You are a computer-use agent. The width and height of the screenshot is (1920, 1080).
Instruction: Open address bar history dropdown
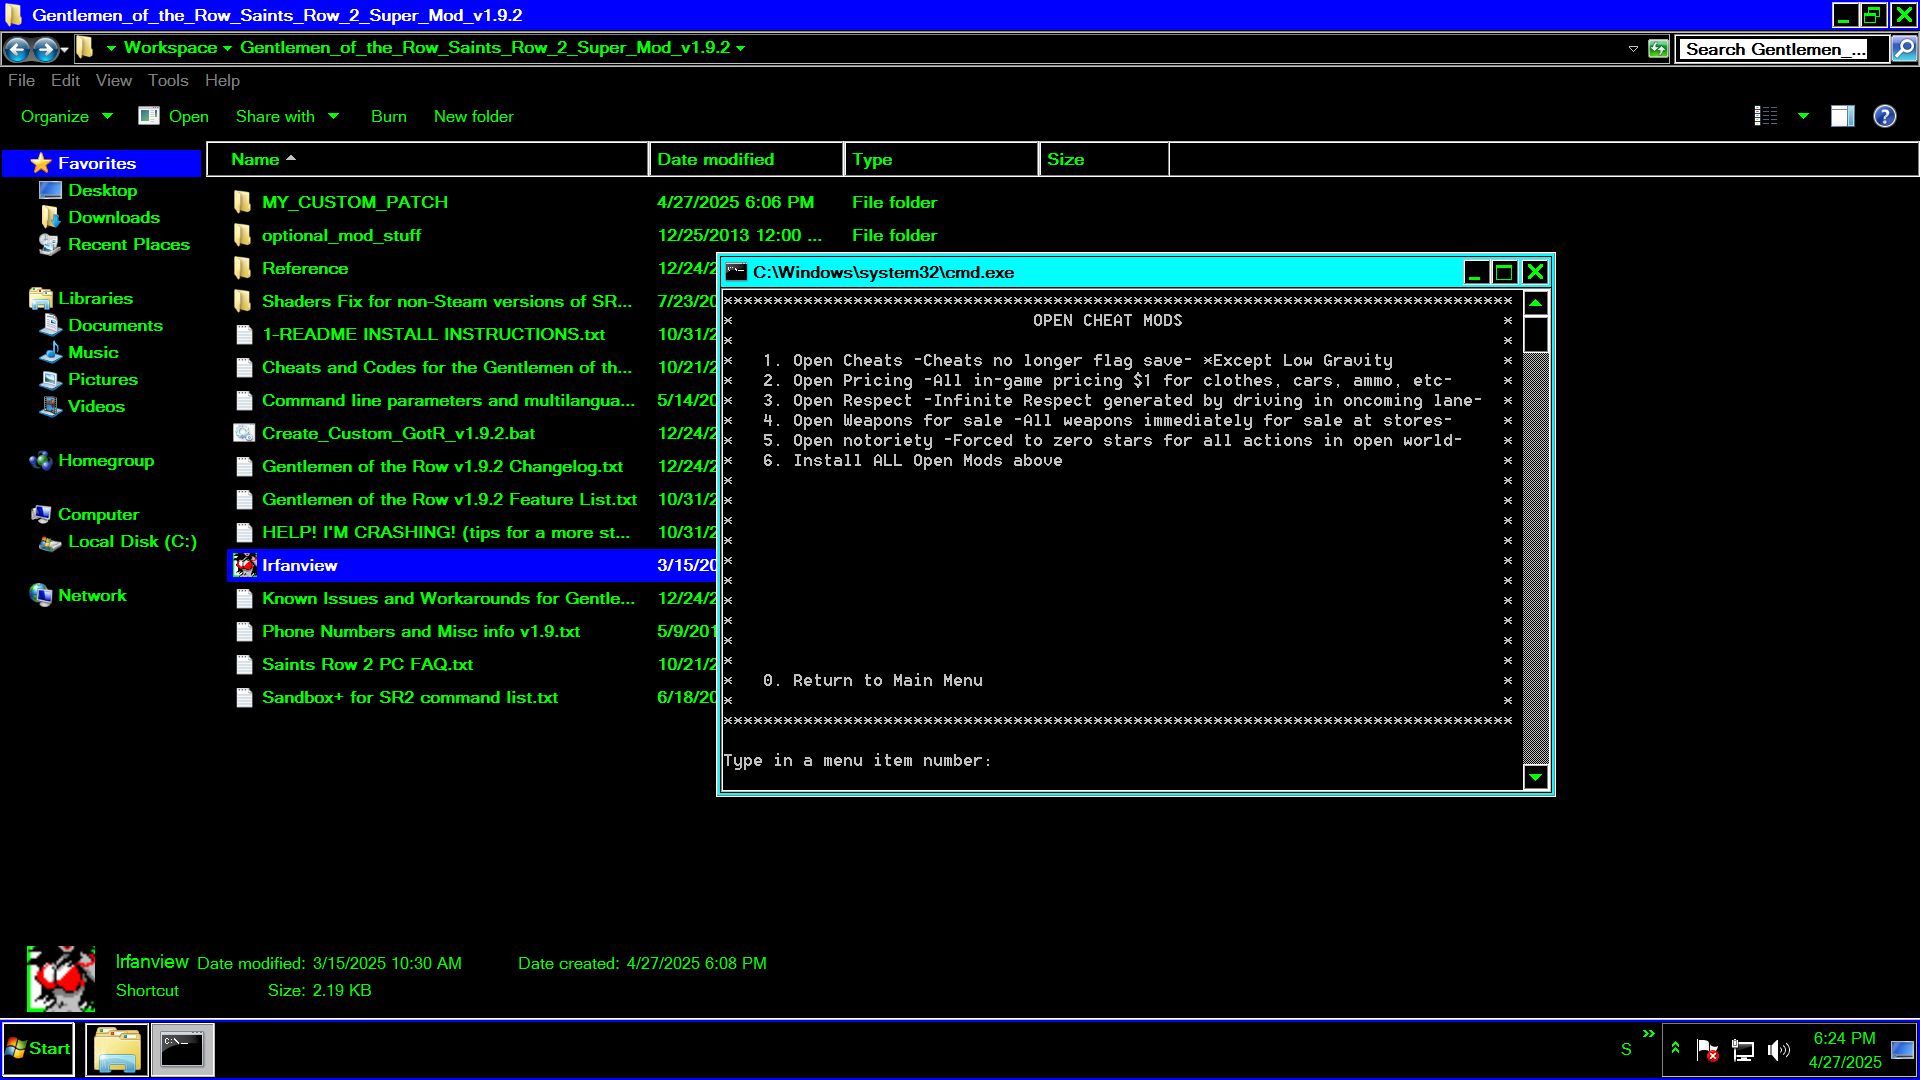click(1633, 48)
